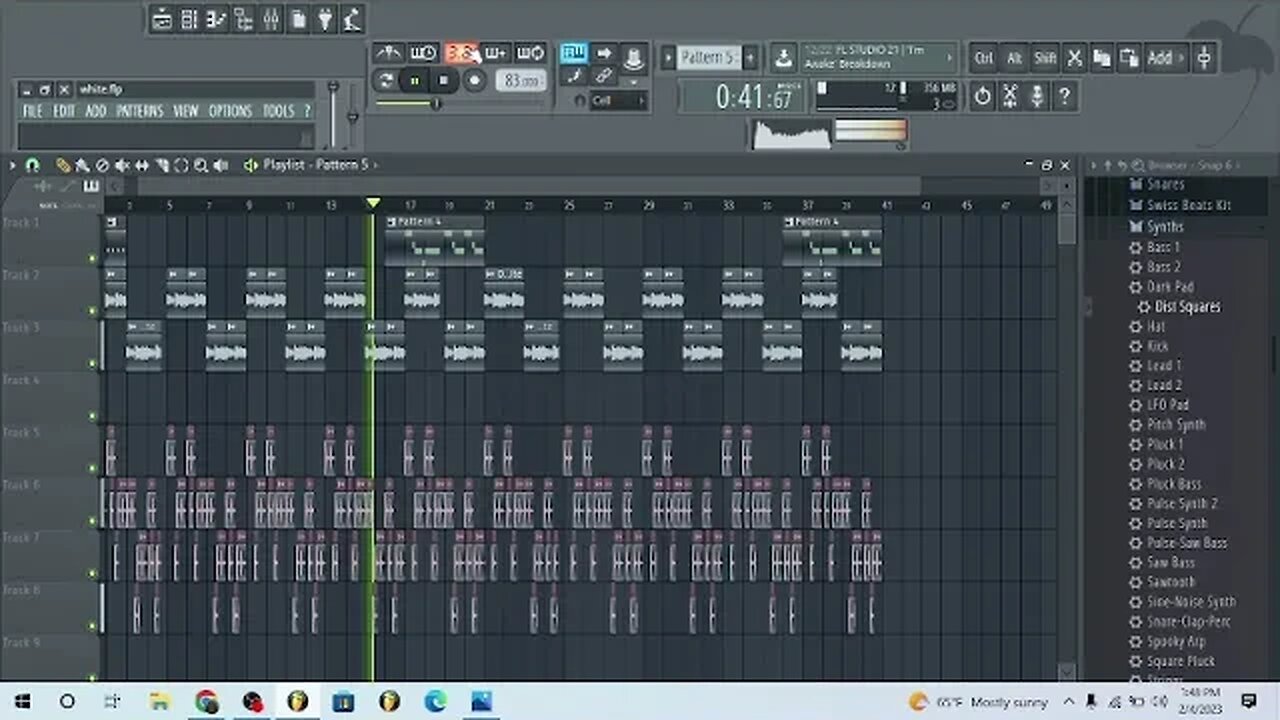Open the tempo tapper icon

click(x=352, y=19)
